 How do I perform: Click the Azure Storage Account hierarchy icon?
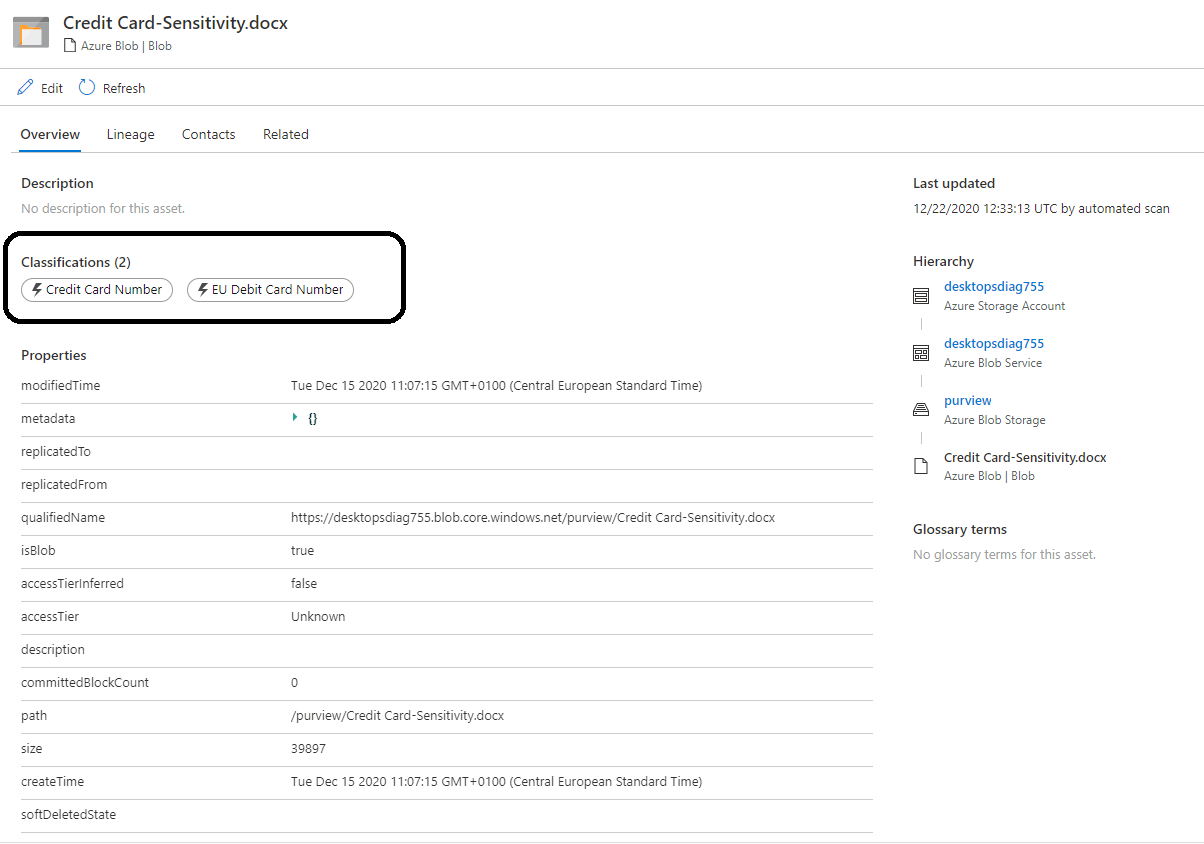(921, 296)
